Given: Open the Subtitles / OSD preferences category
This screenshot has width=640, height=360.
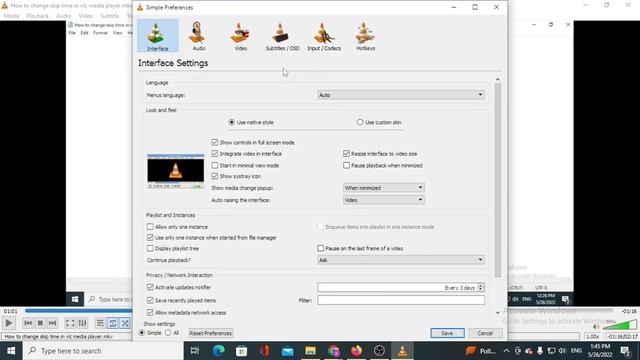Looking at the screenshot, I should [282, 36].
